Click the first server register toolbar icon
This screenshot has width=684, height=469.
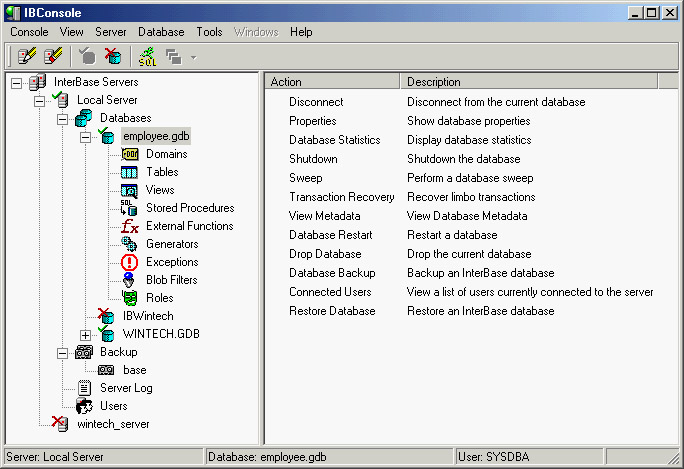pyautogui.click(x=26, y=57)
